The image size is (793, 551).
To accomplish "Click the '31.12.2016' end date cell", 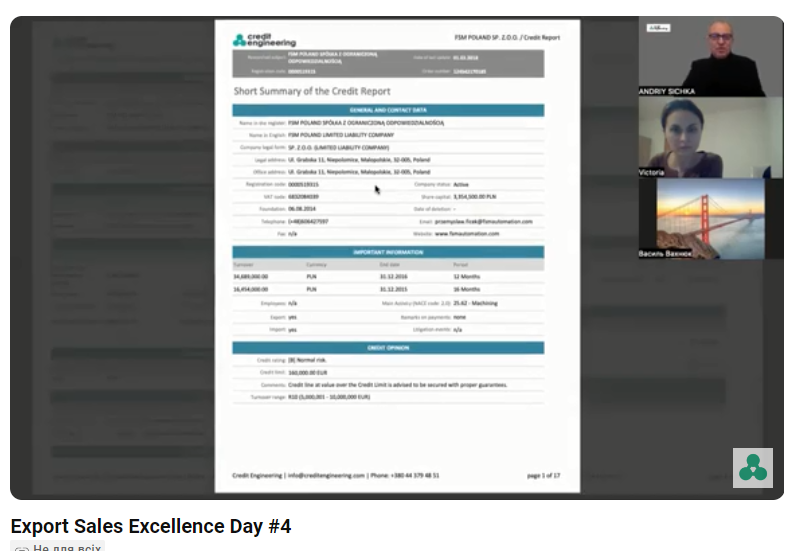I will point(393,277).
